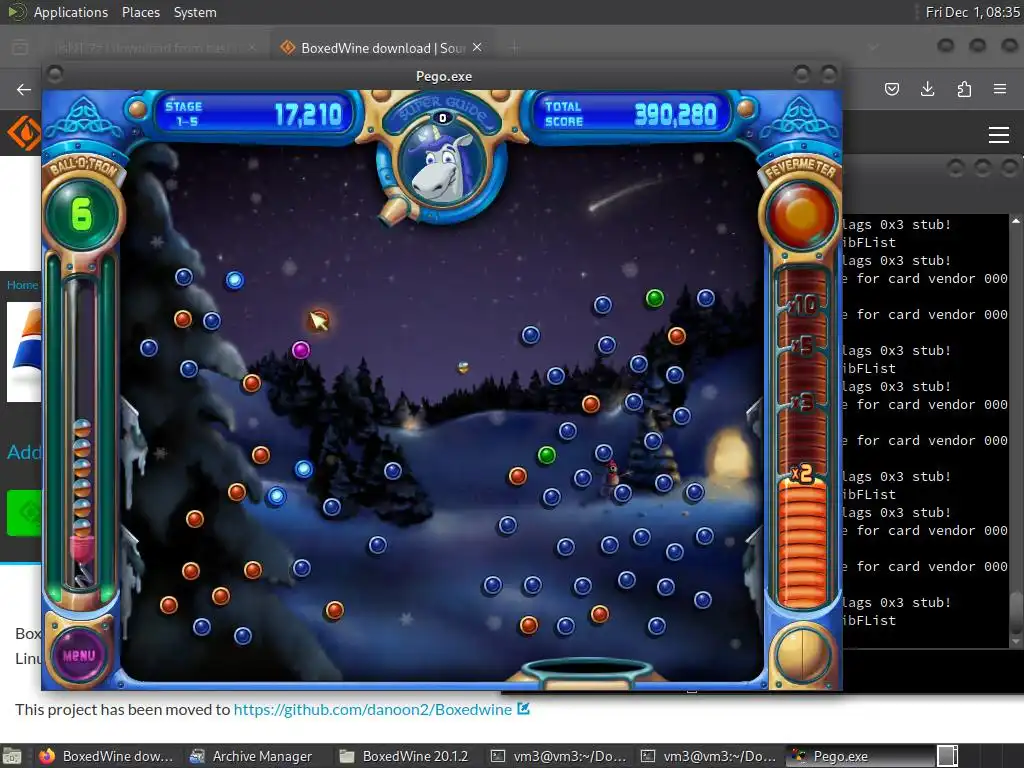The image size is (1024, 768).
Task: Click the SourceForge logo
Action: click(x=24, y=133)
